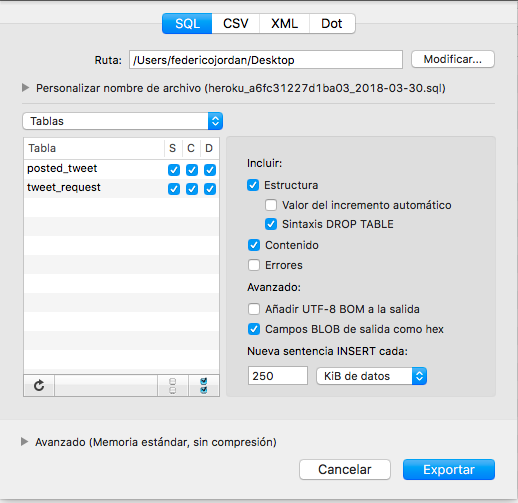Uncheck content column for posted_tweet
The height and width of the screenshot is (503, 518).
coord(192,170)
